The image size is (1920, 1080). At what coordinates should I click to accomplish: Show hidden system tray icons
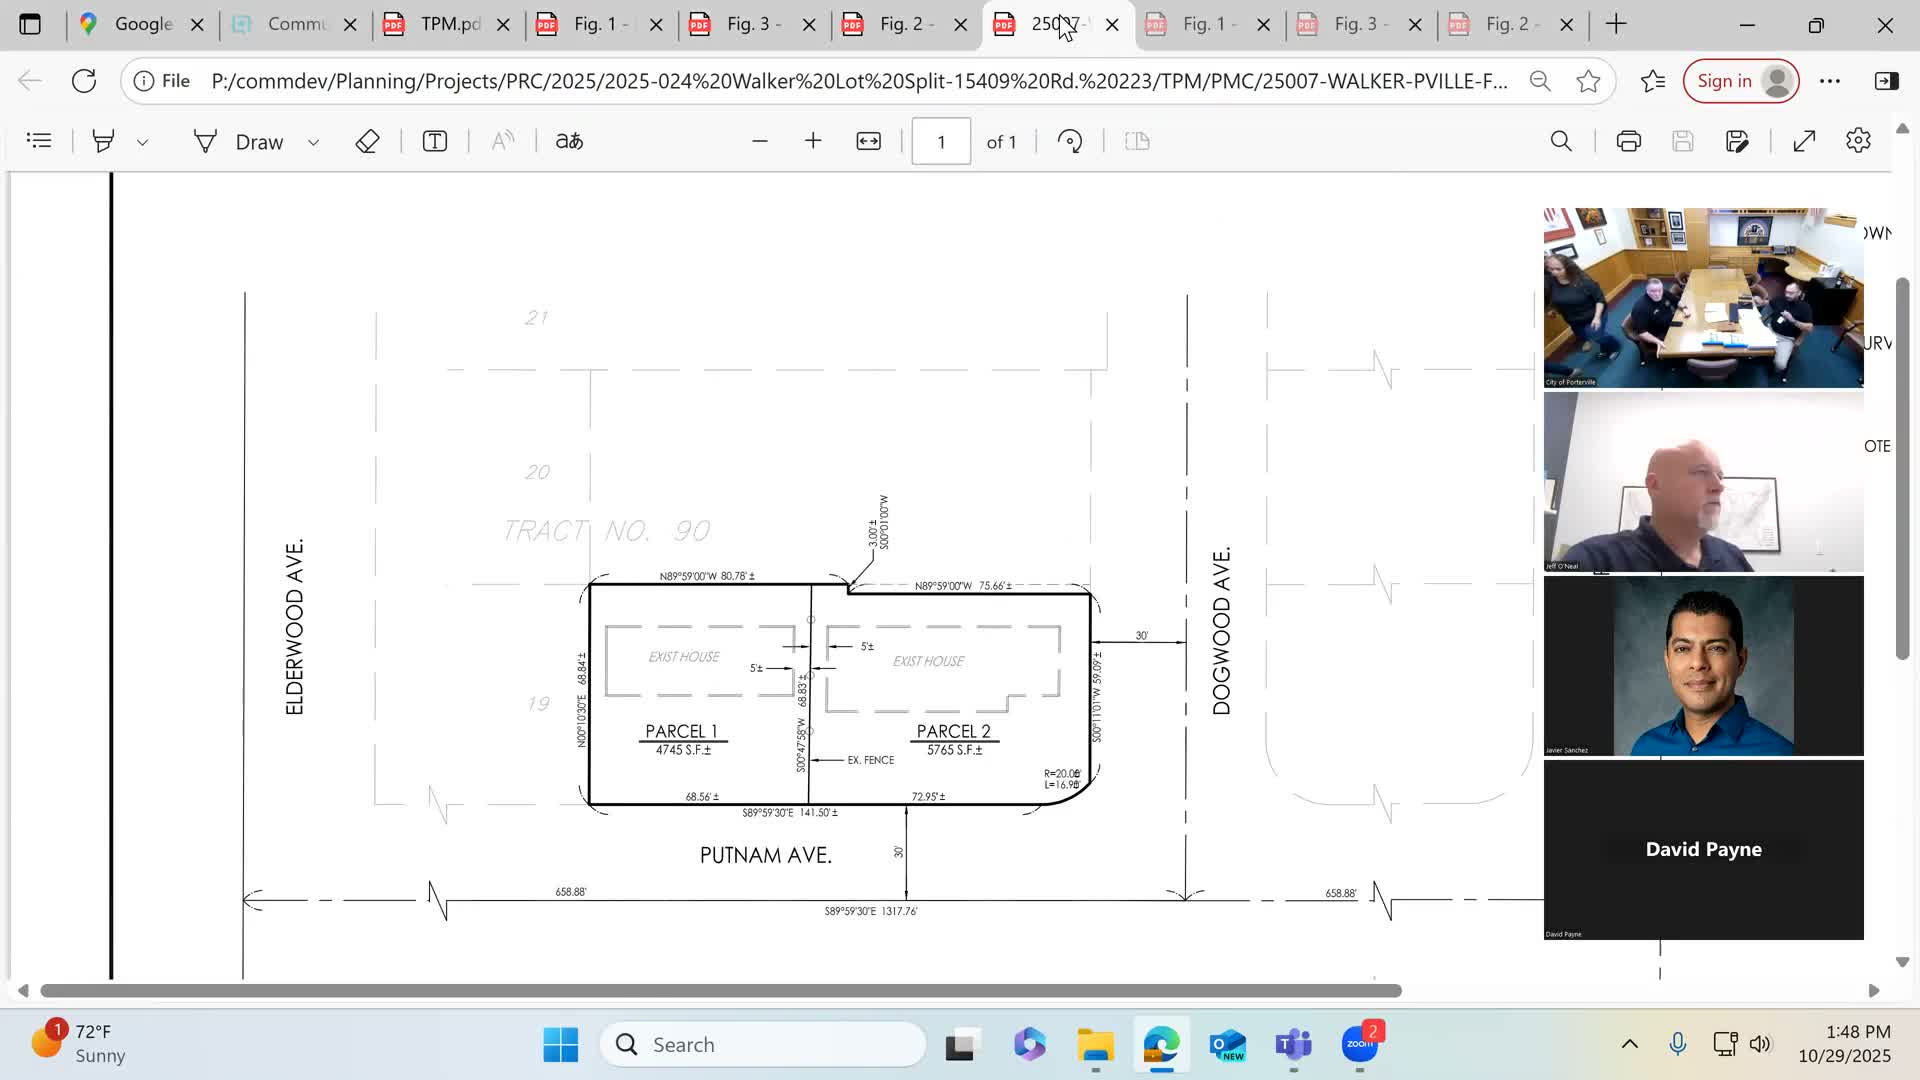pyautogui.click(x=1629, y=1044)
